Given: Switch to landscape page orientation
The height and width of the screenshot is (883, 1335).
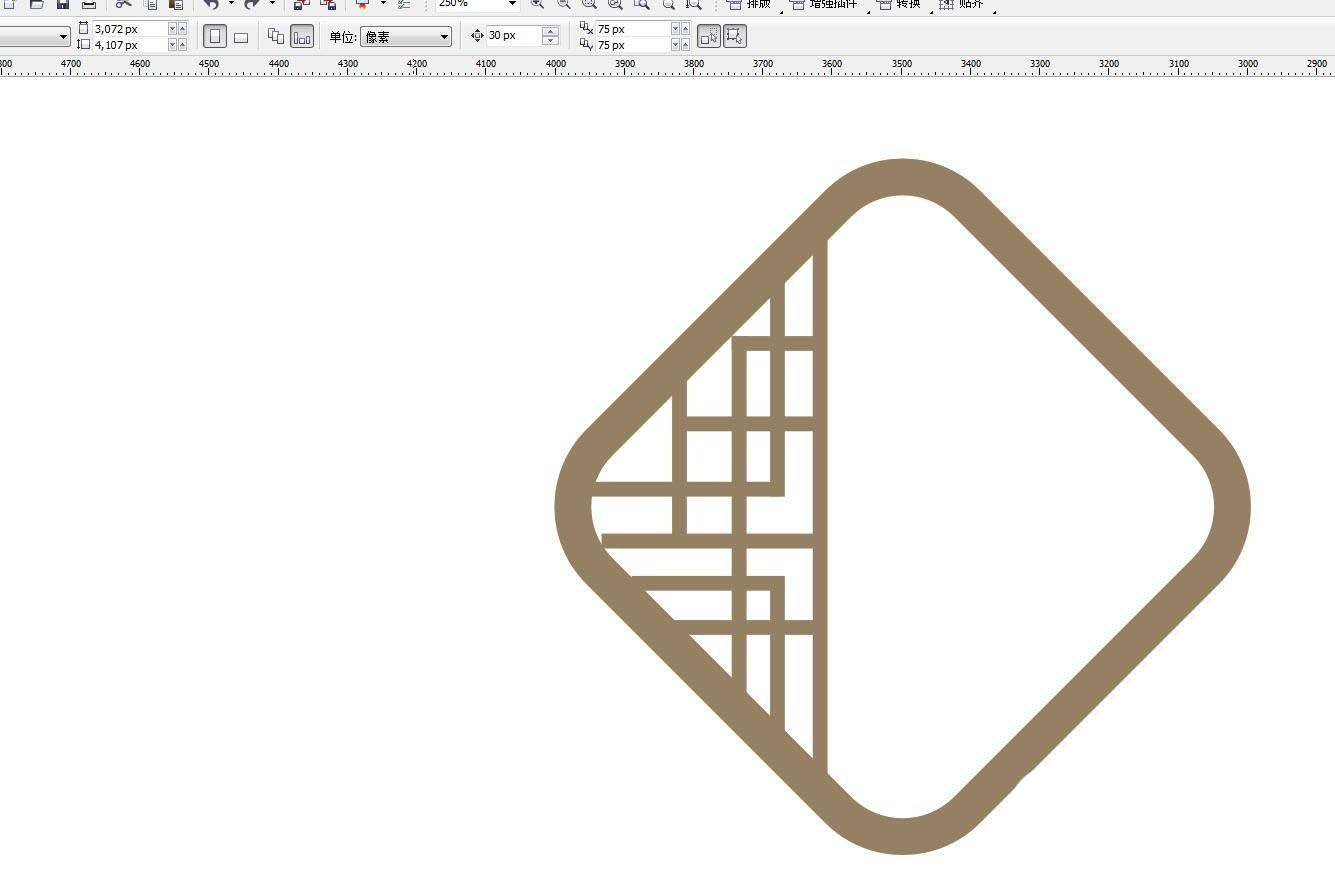Looking at the screenshot, I should coord(241,37).
